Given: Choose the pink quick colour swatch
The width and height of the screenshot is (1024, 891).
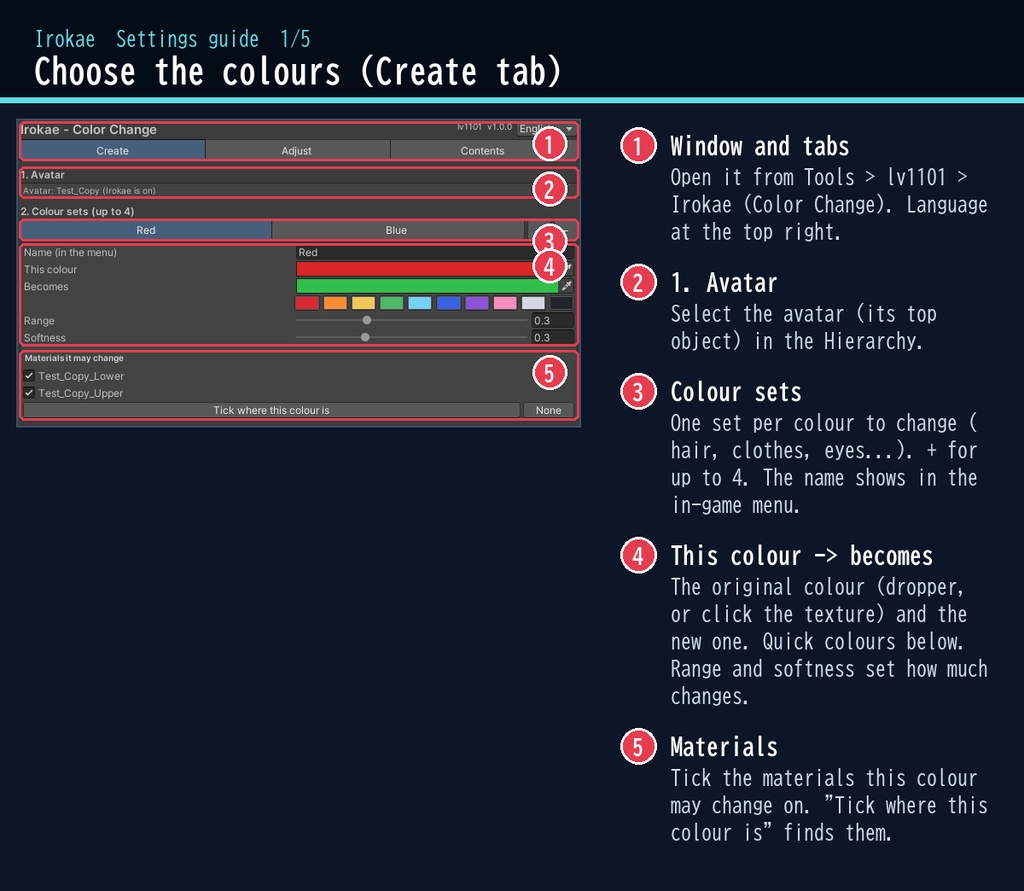Looking at the screenshot, I should pyautogui.click(x=505, y=303).
